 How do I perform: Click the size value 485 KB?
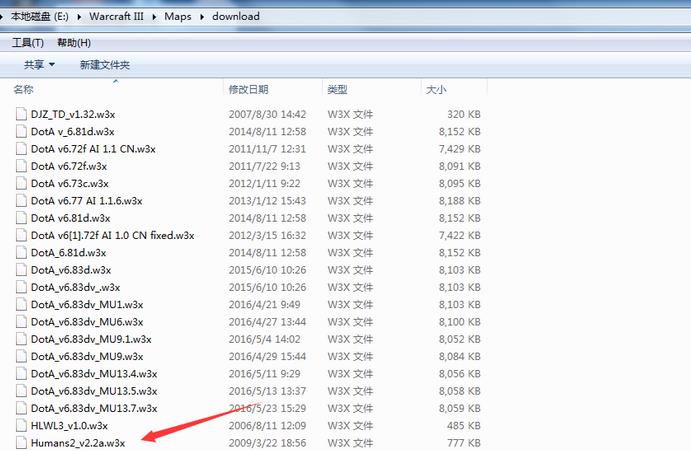click(x=464, y=425)
